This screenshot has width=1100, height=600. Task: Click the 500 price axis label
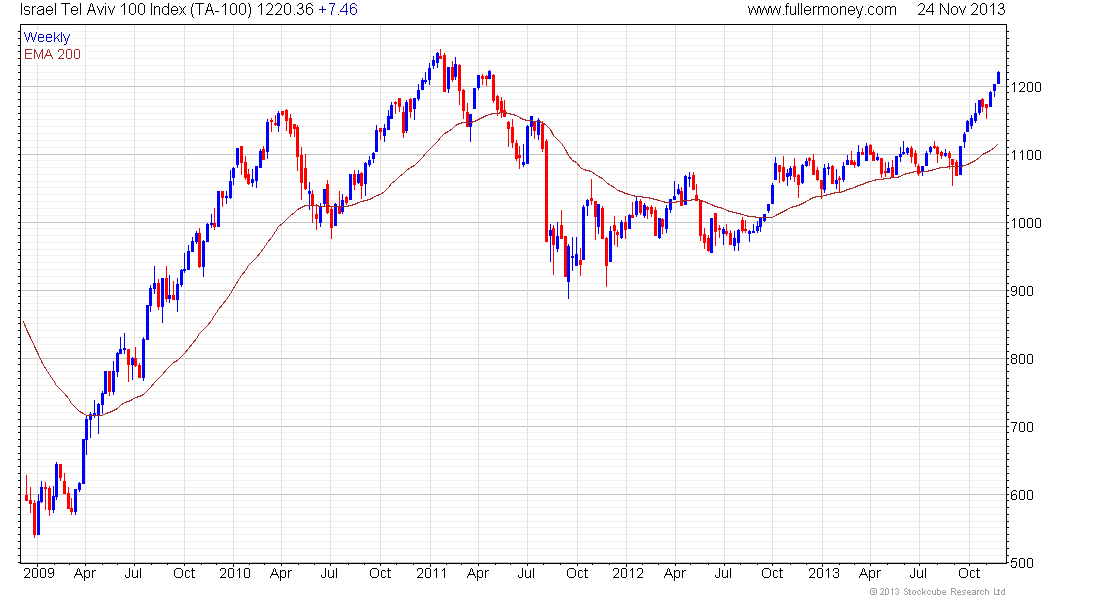pos(1022,563)
